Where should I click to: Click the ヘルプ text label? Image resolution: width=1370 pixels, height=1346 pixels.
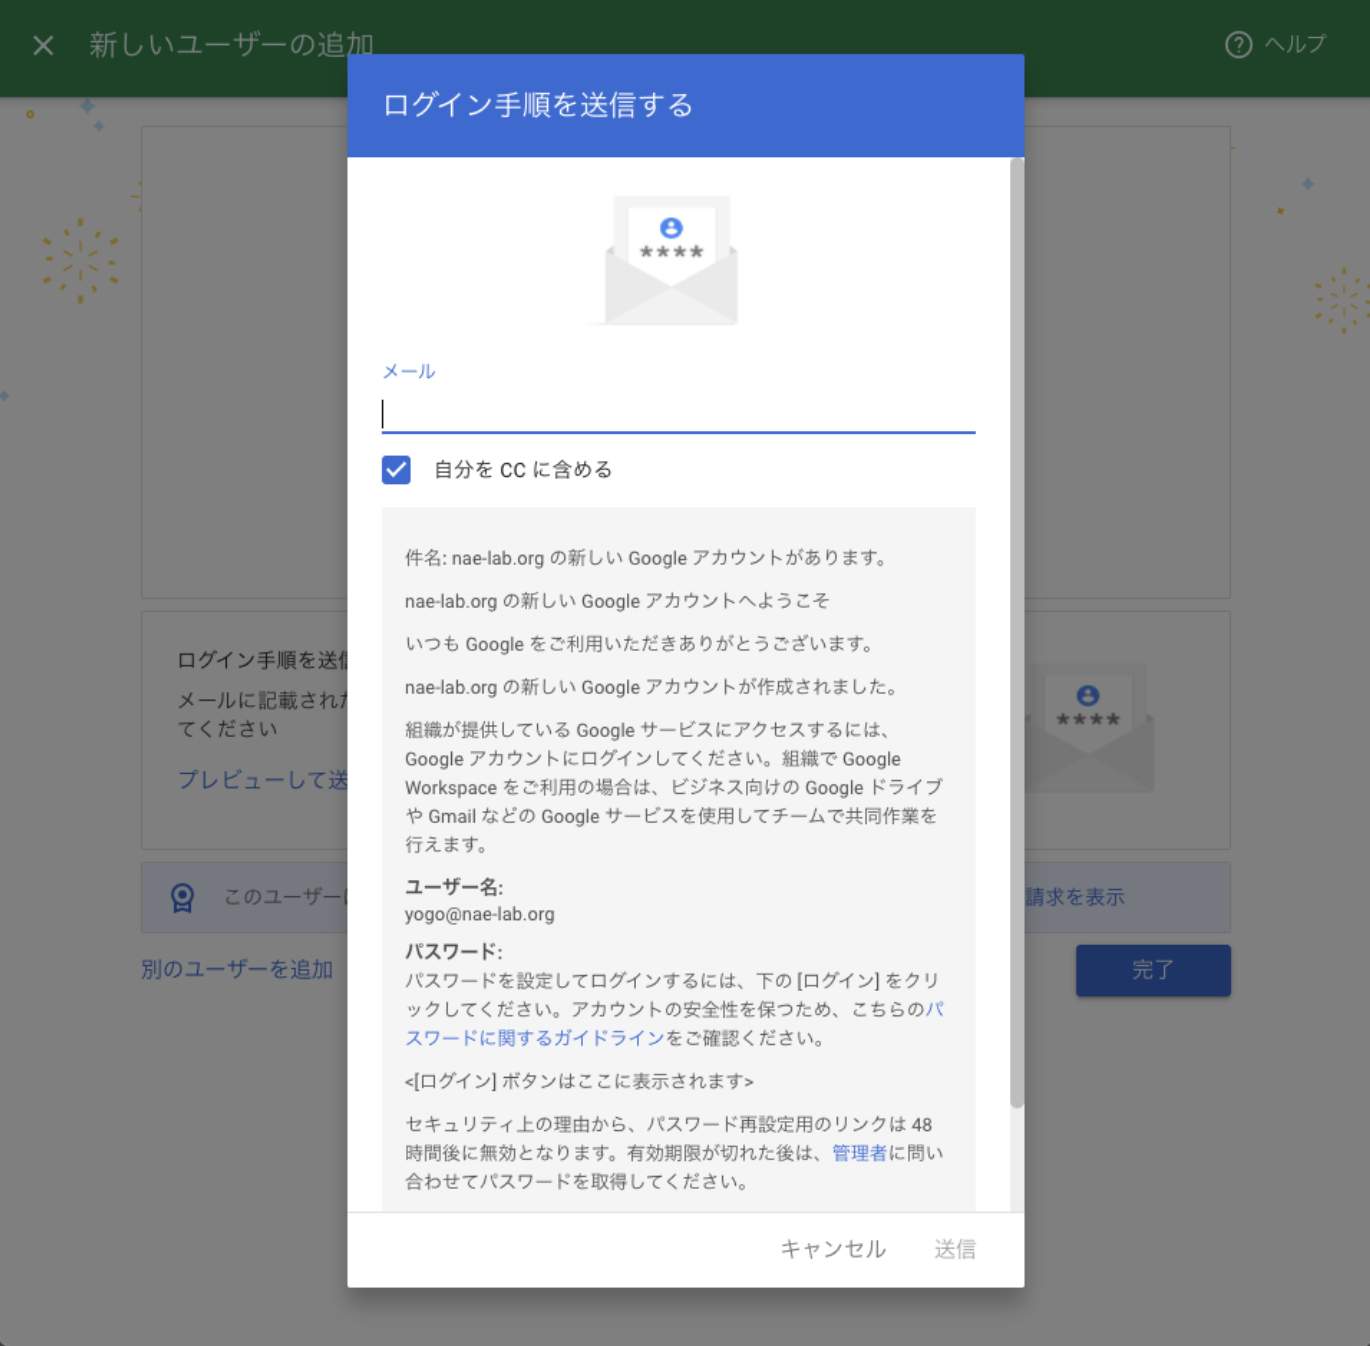point(1295,45)
